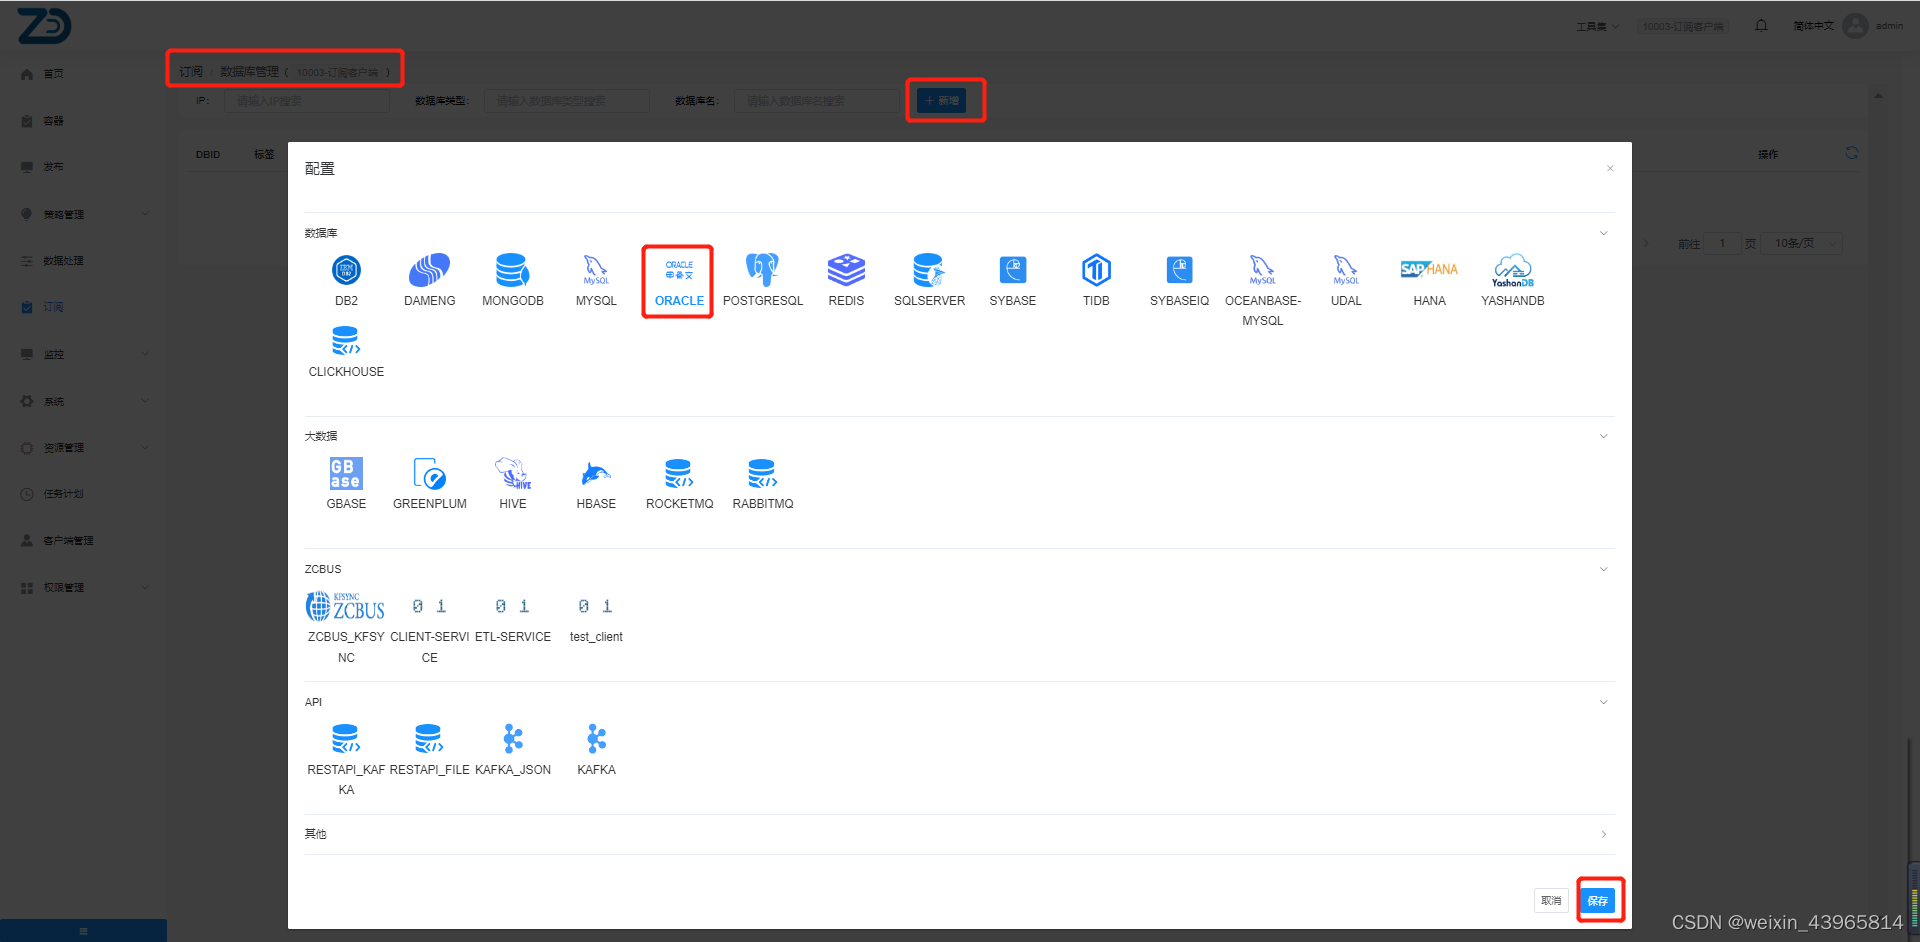The image size is (1920, 942).
Task: Choose the DAMENG database type
Action: tap(430, 270)
